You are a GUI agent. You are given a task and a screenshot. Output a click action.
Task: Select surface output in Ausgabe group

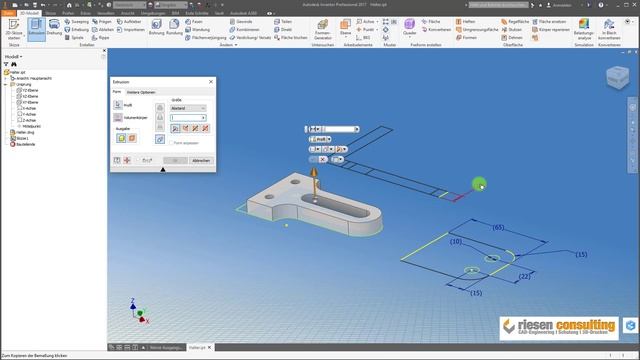pyautogui.click(x=132, y=138)
